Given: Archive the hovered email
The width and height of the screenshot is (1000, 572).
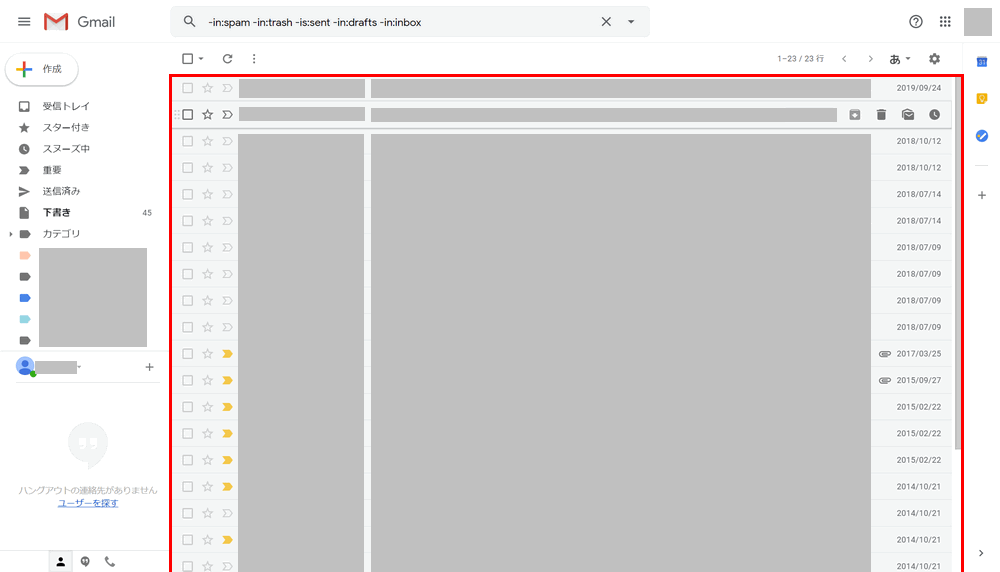Looking at the screenshot, I should coord(855,115).
